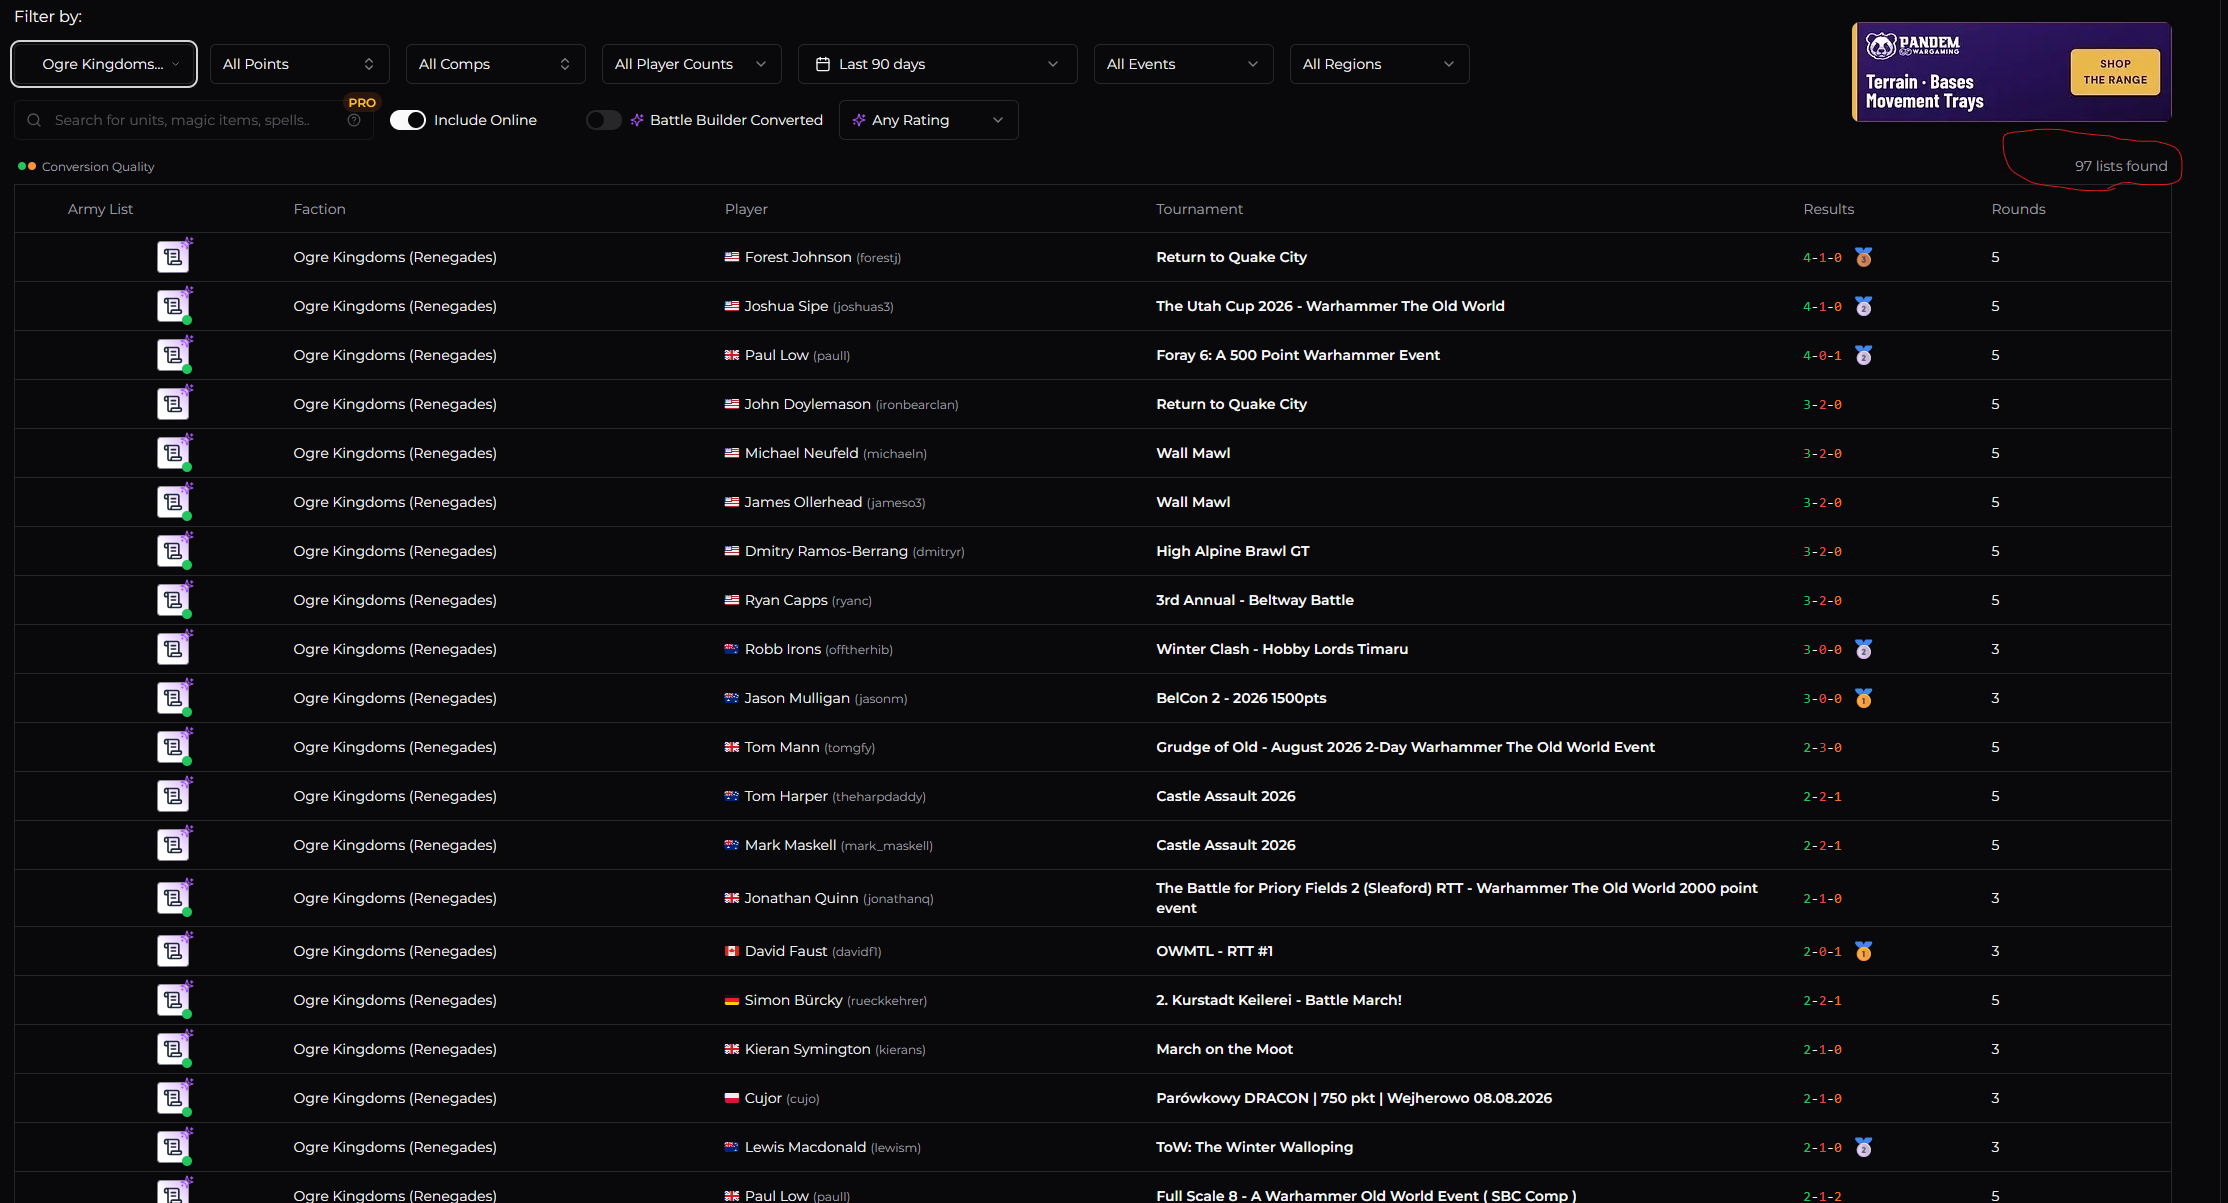Open army list icon in Foray 6 row

click(174, 355)
